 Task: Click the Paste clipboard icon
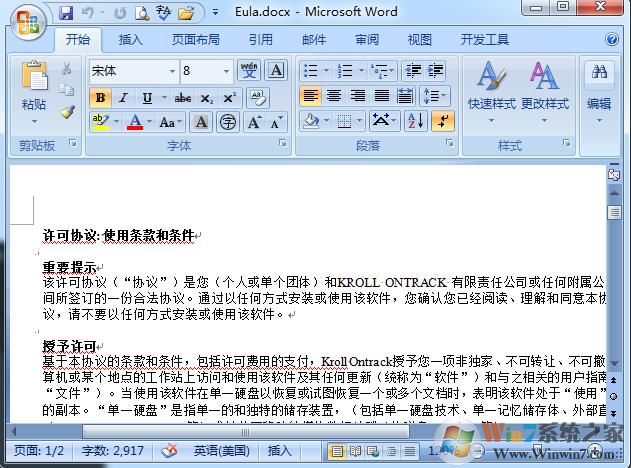(x=34, y=76)
